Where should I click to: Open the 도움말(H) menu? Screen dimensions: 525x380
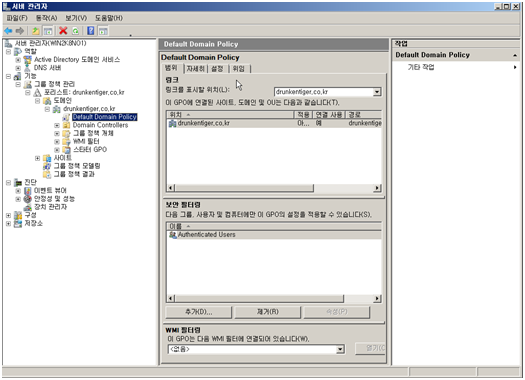109,18
